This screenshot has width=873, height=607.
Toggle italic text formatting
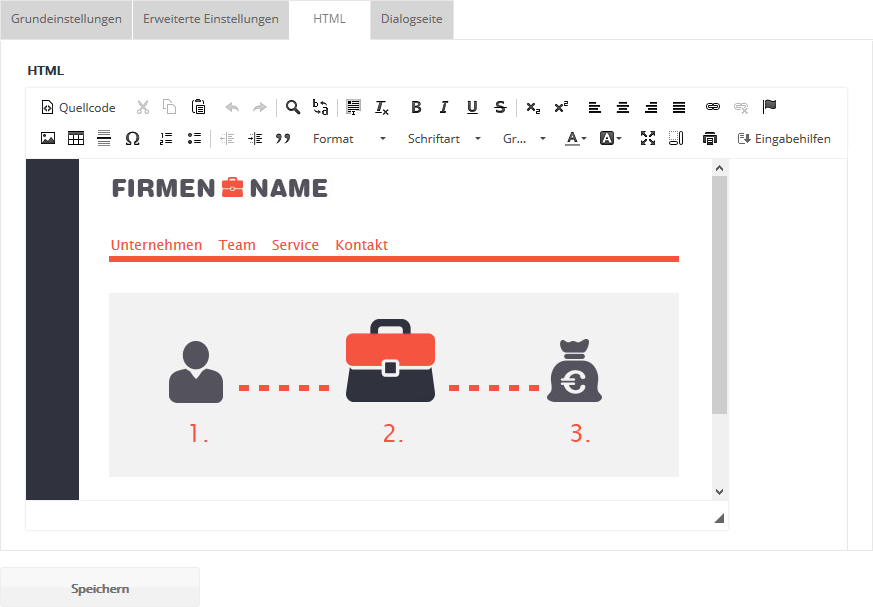click(444, 108)
